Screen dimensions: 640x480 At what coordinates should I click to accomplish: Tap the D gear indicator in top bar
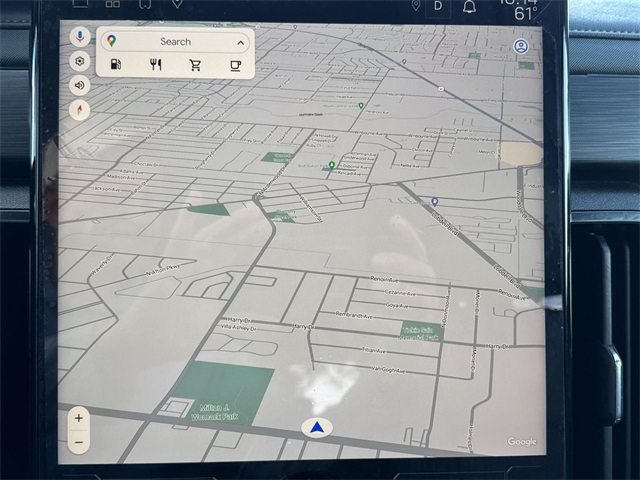(438, 6)
